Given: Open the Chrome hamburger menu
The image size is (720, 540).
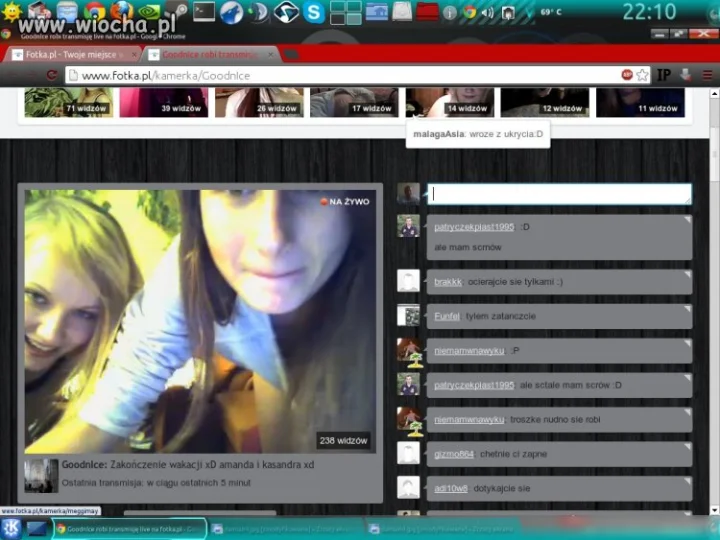Looking at the screenshot, I should click(707, 75).
